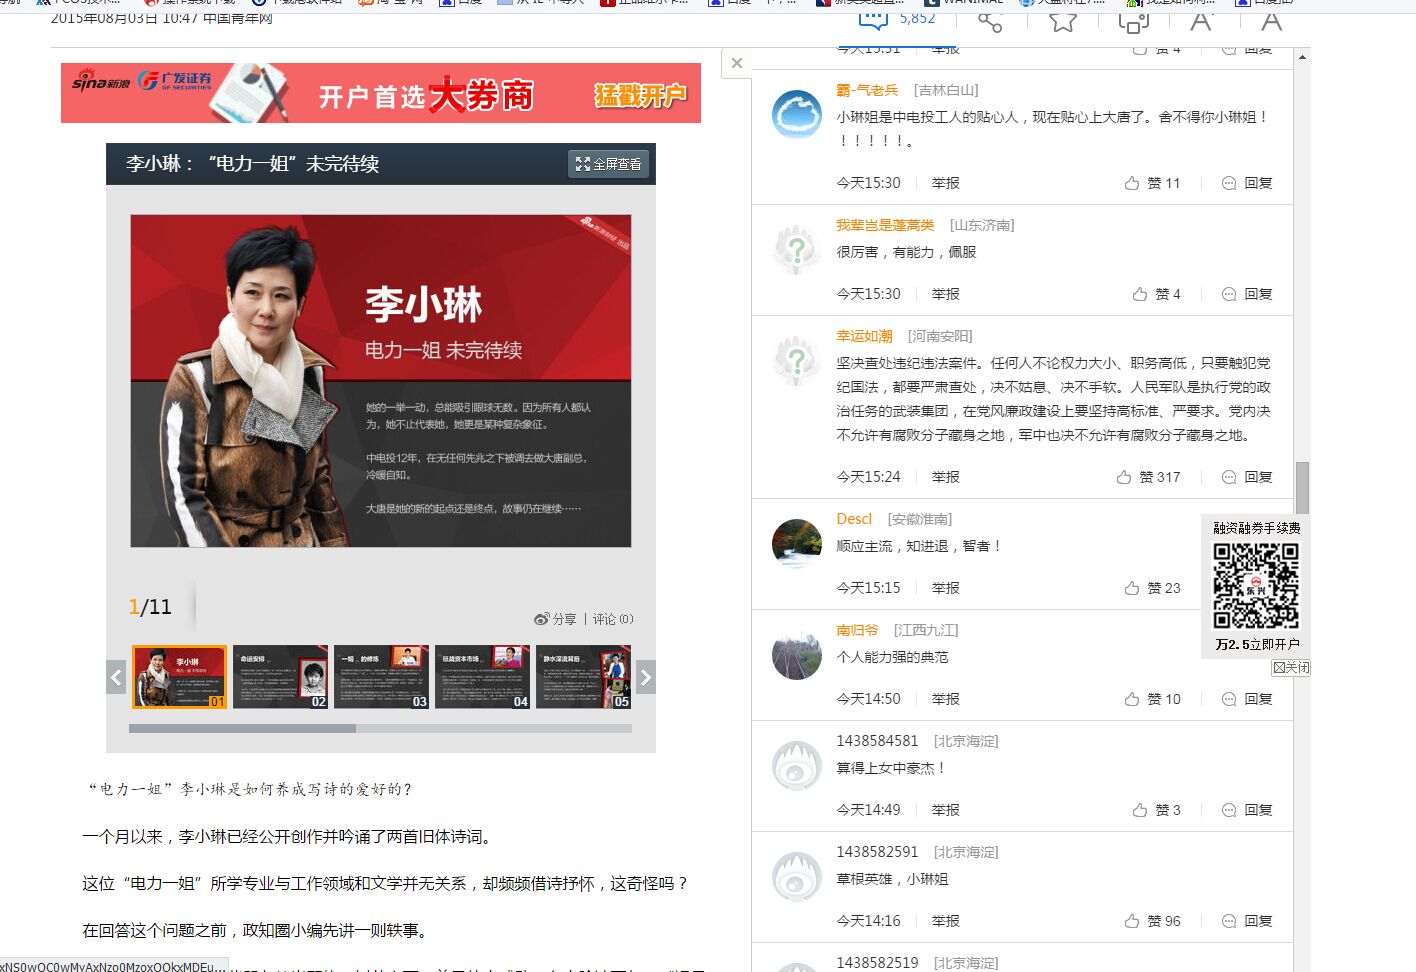Go to next gallery thumbnails
The image size is (1416, 972).
(x=646, y=677)
